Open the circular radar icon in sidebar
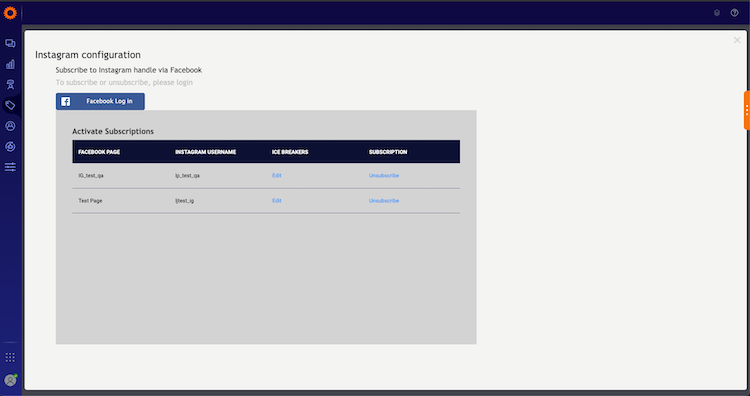The height and width of the screenshot is (396, 750). [x=10, y=146]
